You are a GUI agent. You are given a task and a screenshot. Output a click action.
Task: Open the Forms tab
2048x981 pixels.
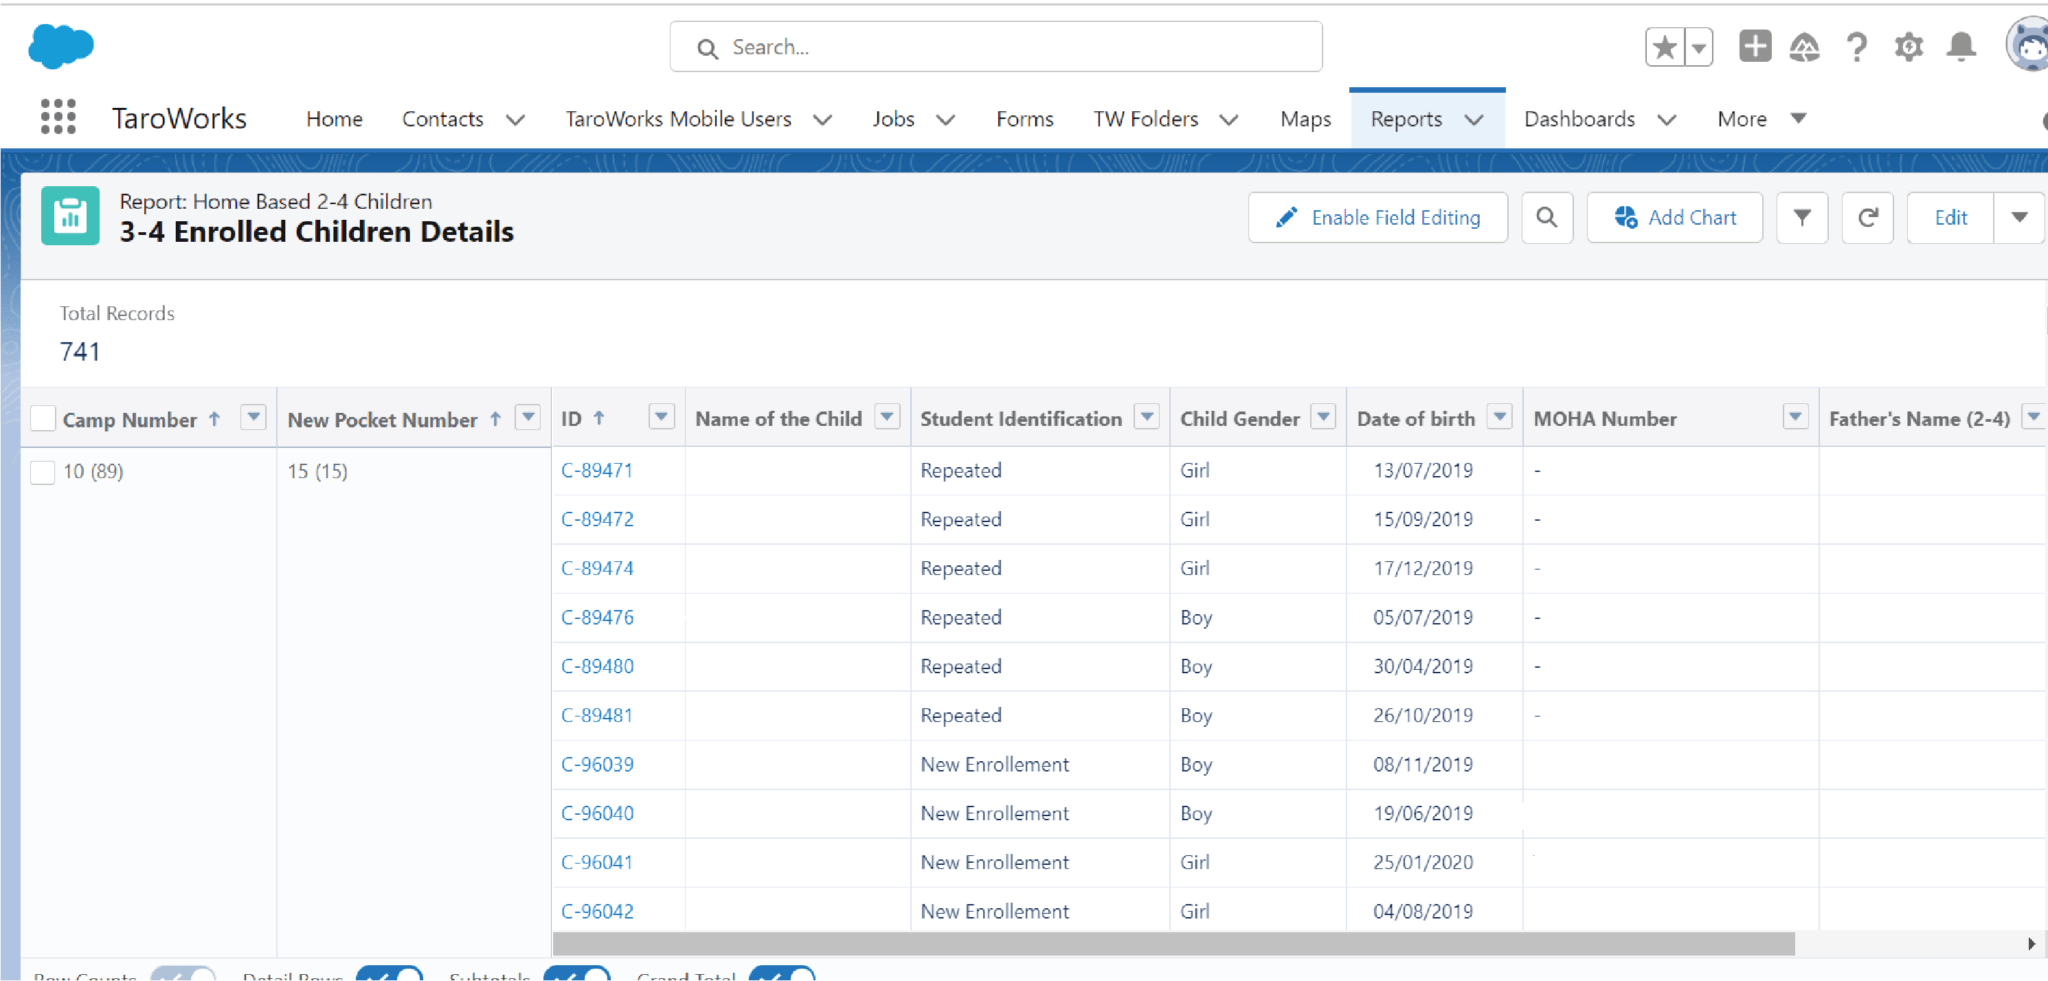click(1024, 119)
